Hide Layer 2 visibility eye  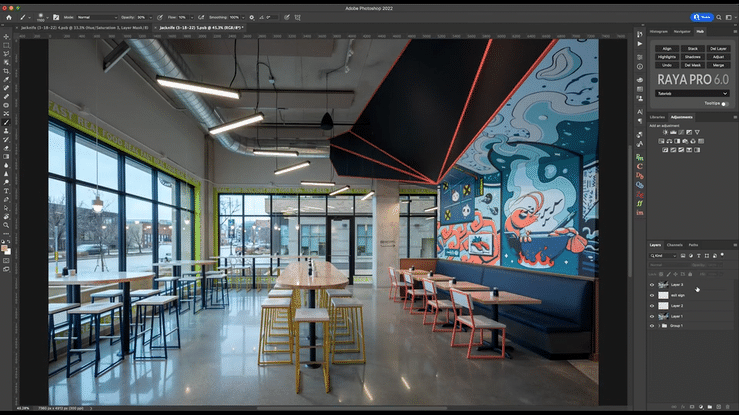[652, 306]
